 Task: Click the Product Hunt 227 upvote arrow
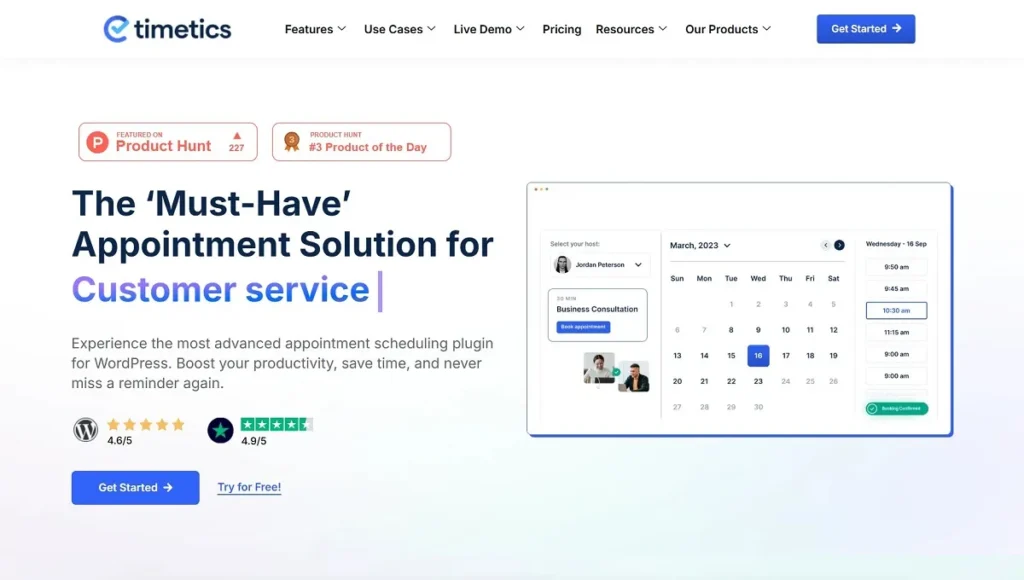point(237,136)
